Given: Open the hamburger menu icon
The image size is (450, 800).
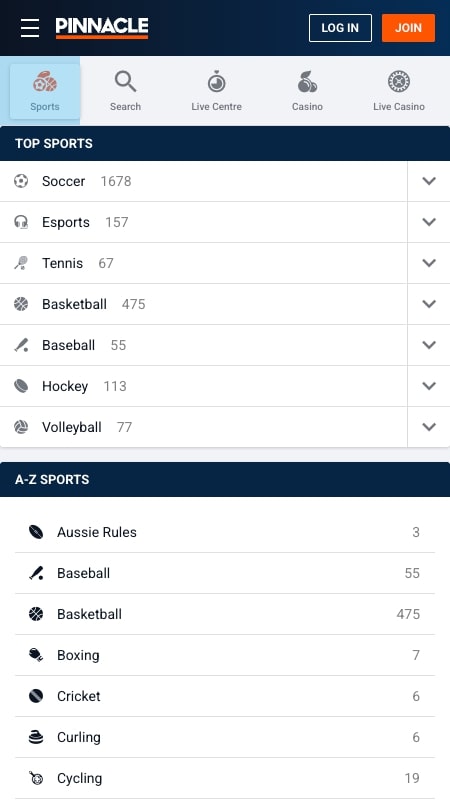Looking at the screenshot, I should (x=30, y=28).
